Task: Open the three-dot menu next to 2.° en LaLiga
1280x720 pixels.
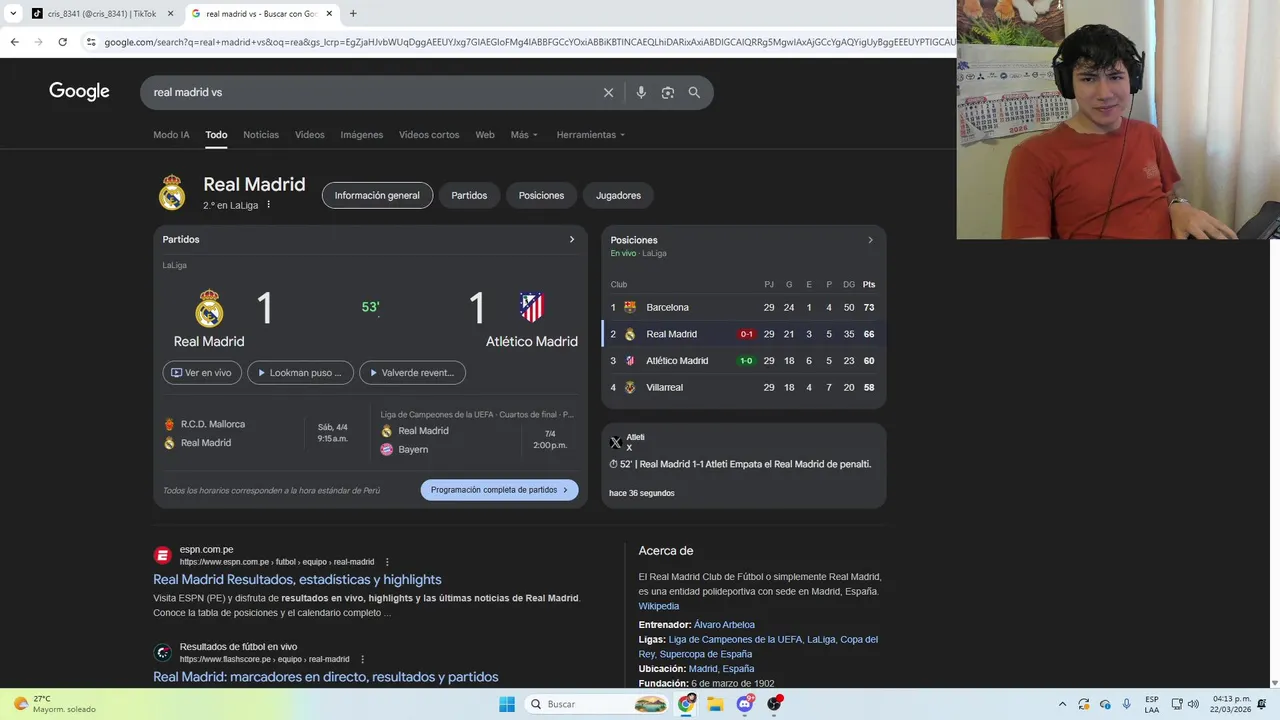Action: pyautogui.click(x=268, y=205)
